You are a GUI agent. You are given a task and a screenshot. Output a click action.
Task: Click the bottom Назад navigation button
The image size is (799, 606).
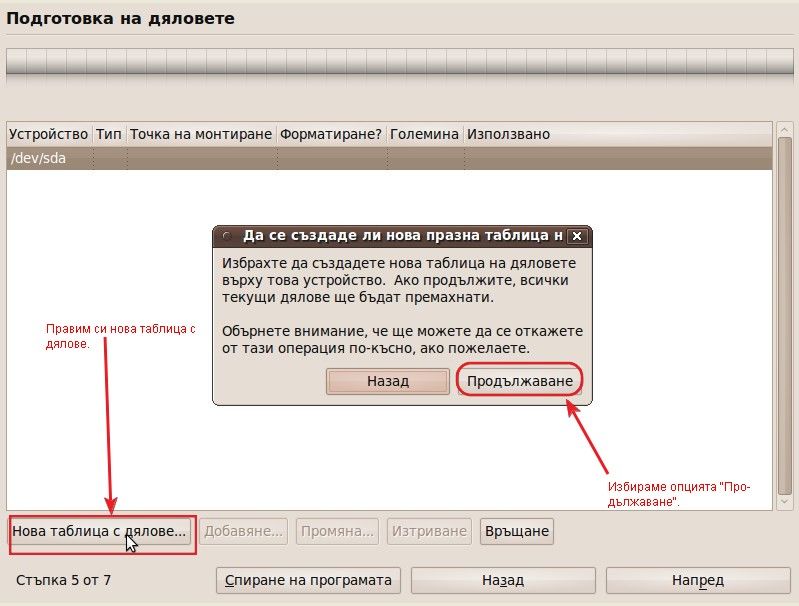click(x=503, y=581)
